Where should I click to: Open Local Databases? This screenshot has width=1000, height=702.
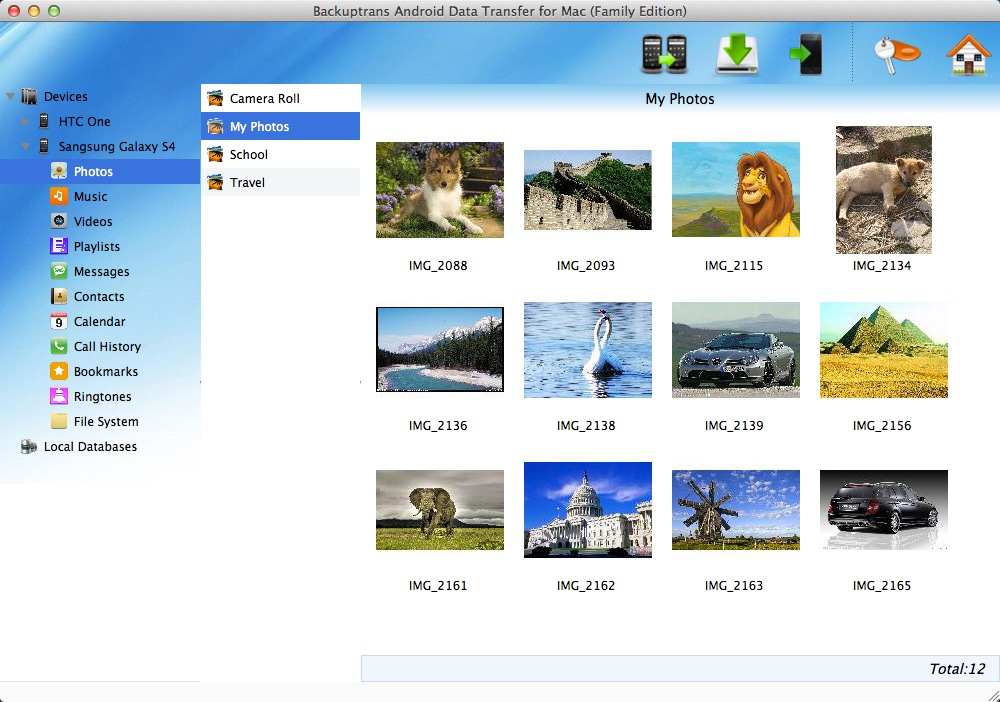coord(91,446)
